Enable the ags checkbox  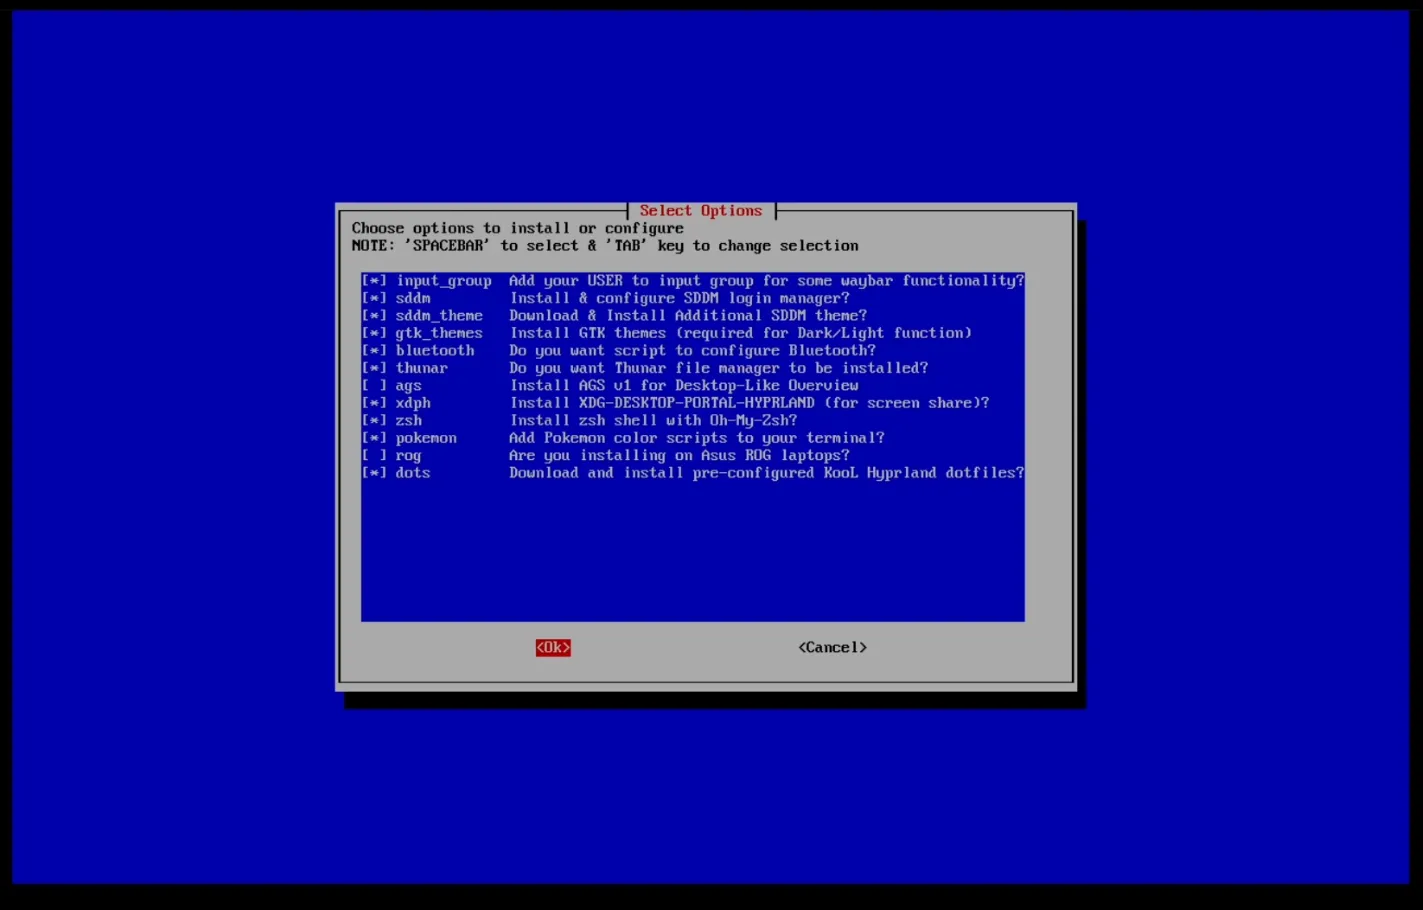(x=374, y=386)
